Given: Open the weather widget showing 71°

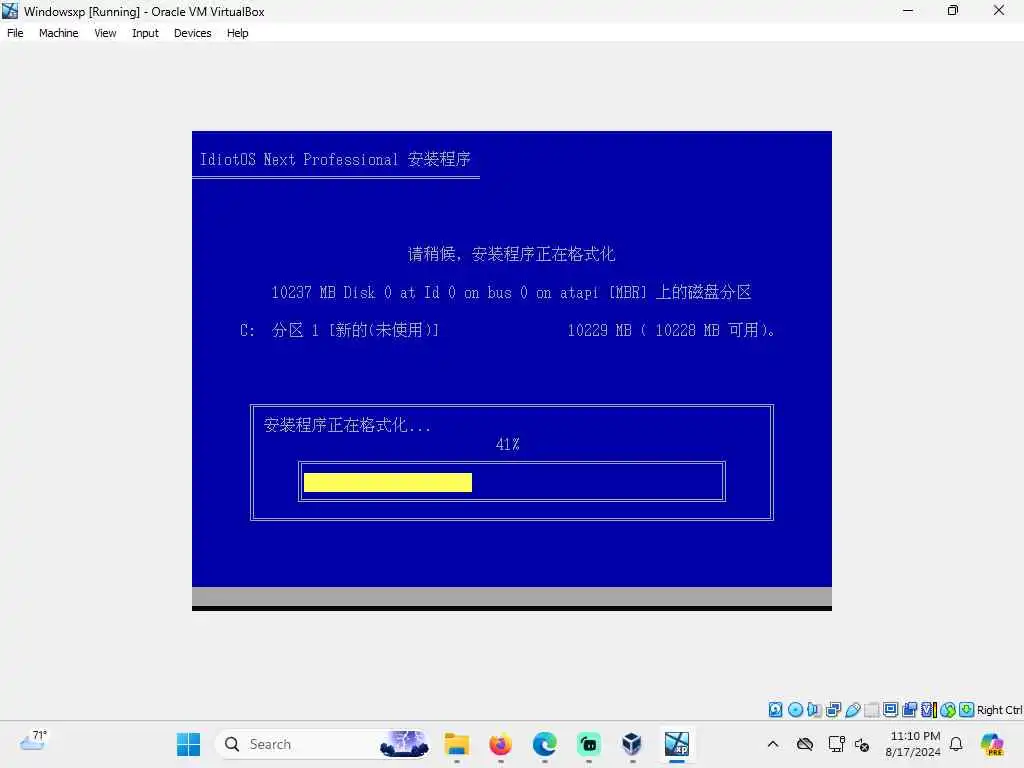Looking at the screenshot, I should click(33, 741).
